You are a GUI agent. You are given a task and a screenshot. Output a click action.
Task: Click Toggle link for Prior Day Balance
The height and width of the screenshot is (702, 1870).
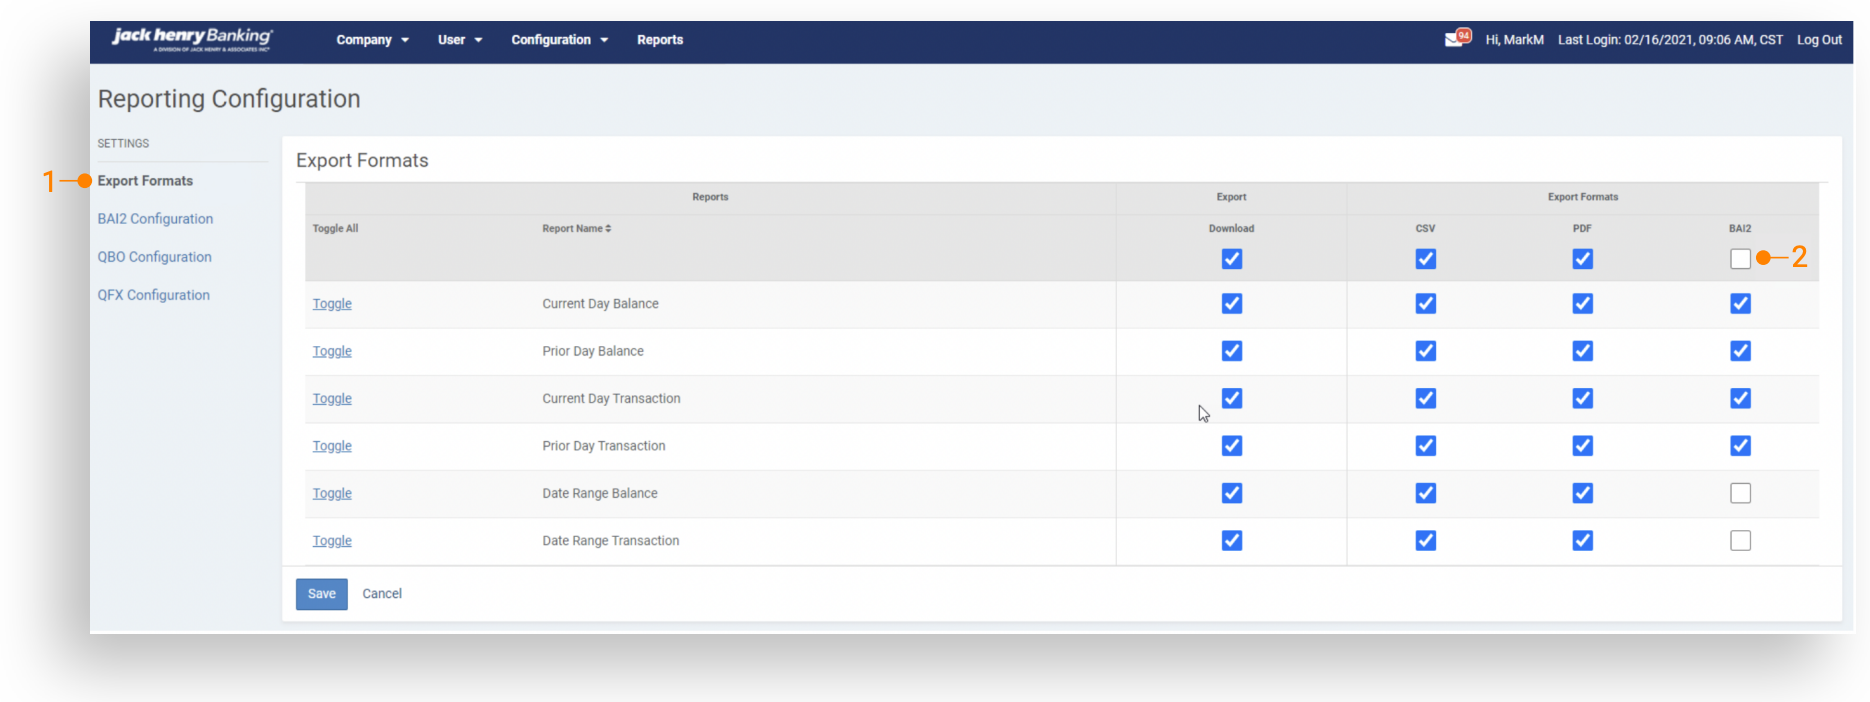pyautogui.click(x=332, y=351)
